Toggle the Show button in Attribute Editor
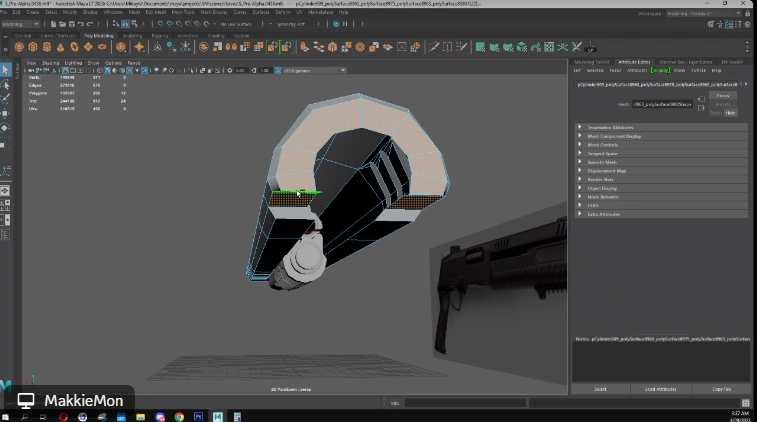Image resolution: width=757 pixels, height=422 pixels. [x=716, y=113]
